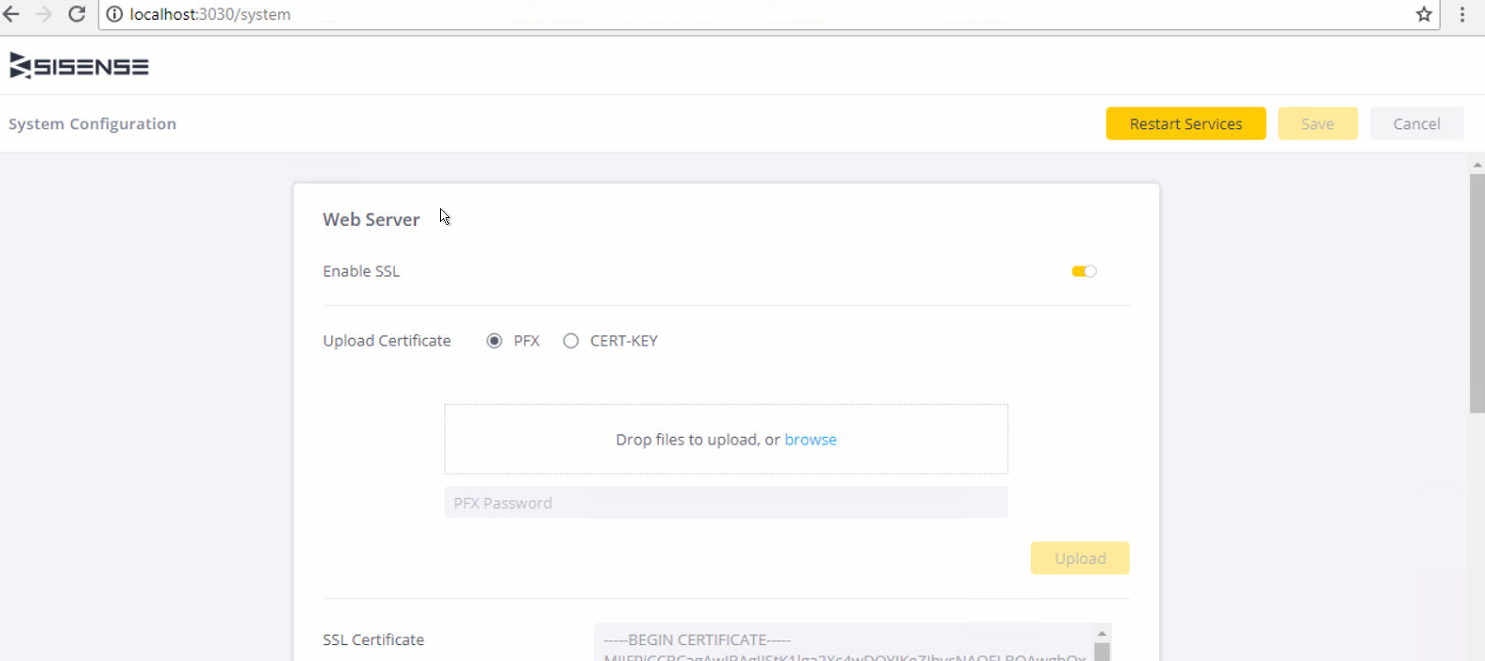Open the page info icon in address bar
Image resolution: width=1485 pixels, height=661 pixels.
pos(112,14)
